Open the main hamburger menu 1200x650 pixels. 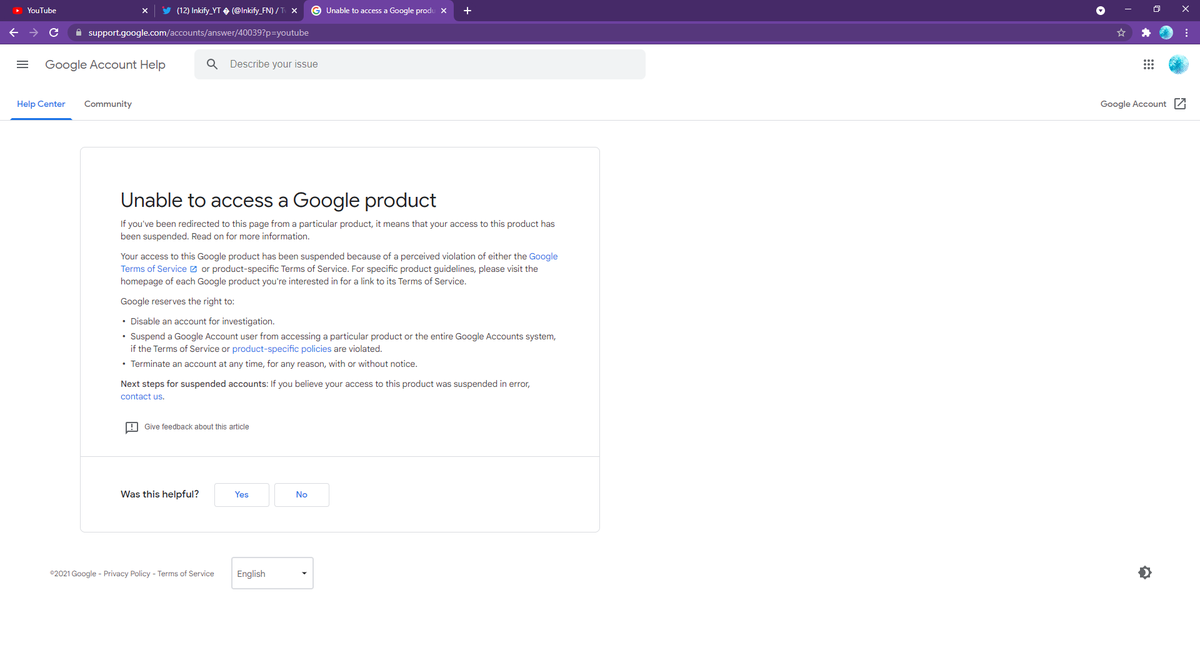click(x=22, y=65)
